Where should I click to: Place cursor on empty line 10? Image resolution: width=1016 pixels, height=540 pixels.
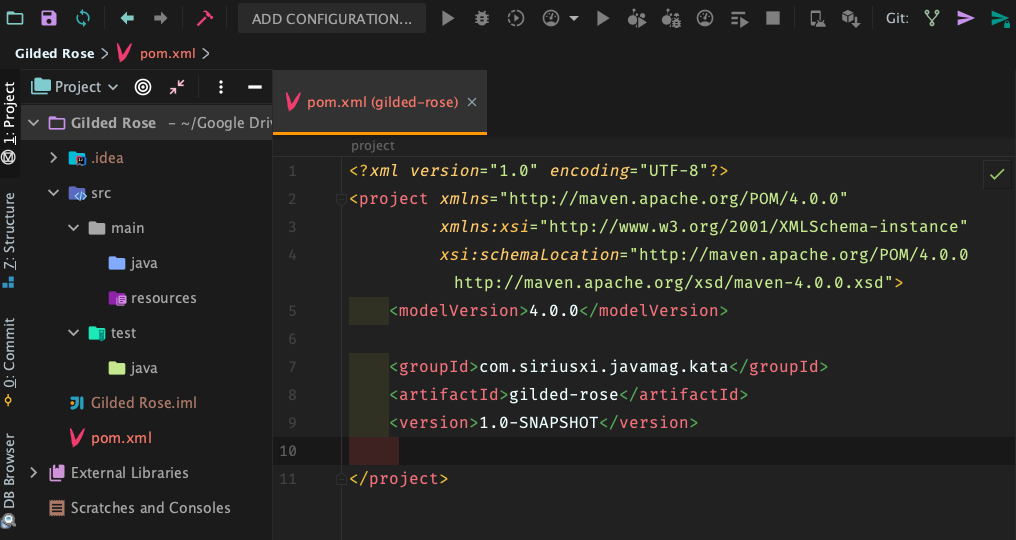pos(674,451)
